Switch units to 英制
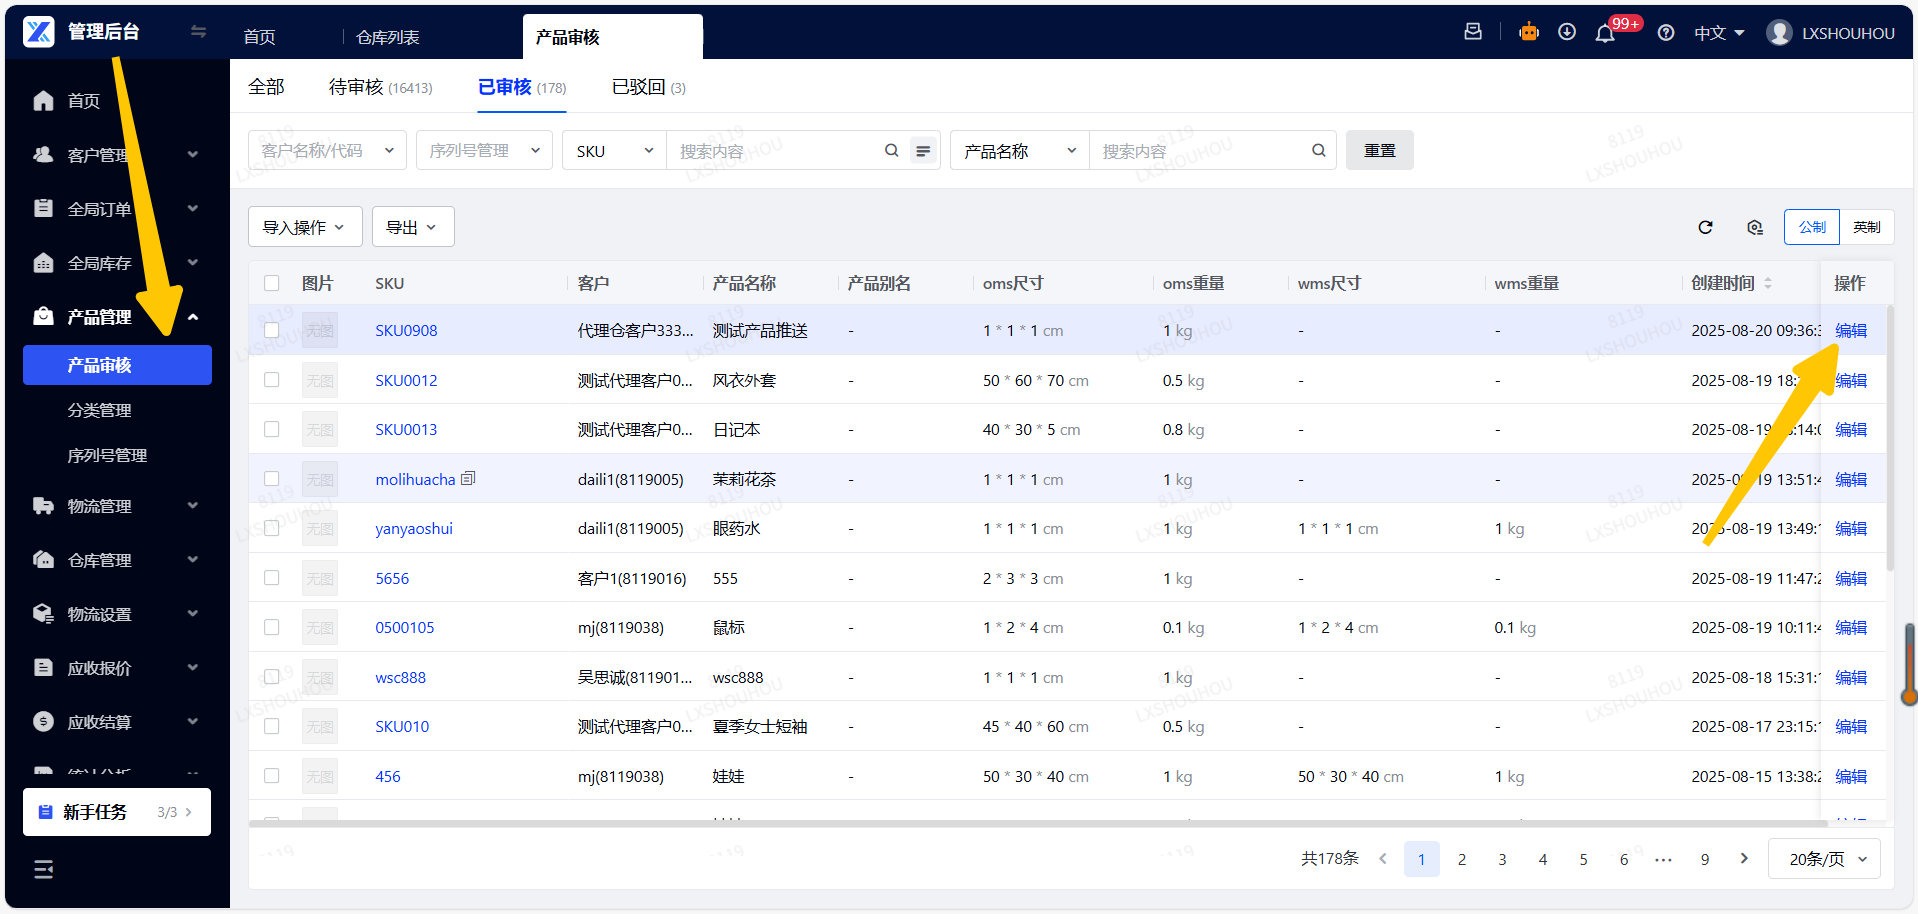This screenshot has height=914, width=1918. tap(1866, 227)
